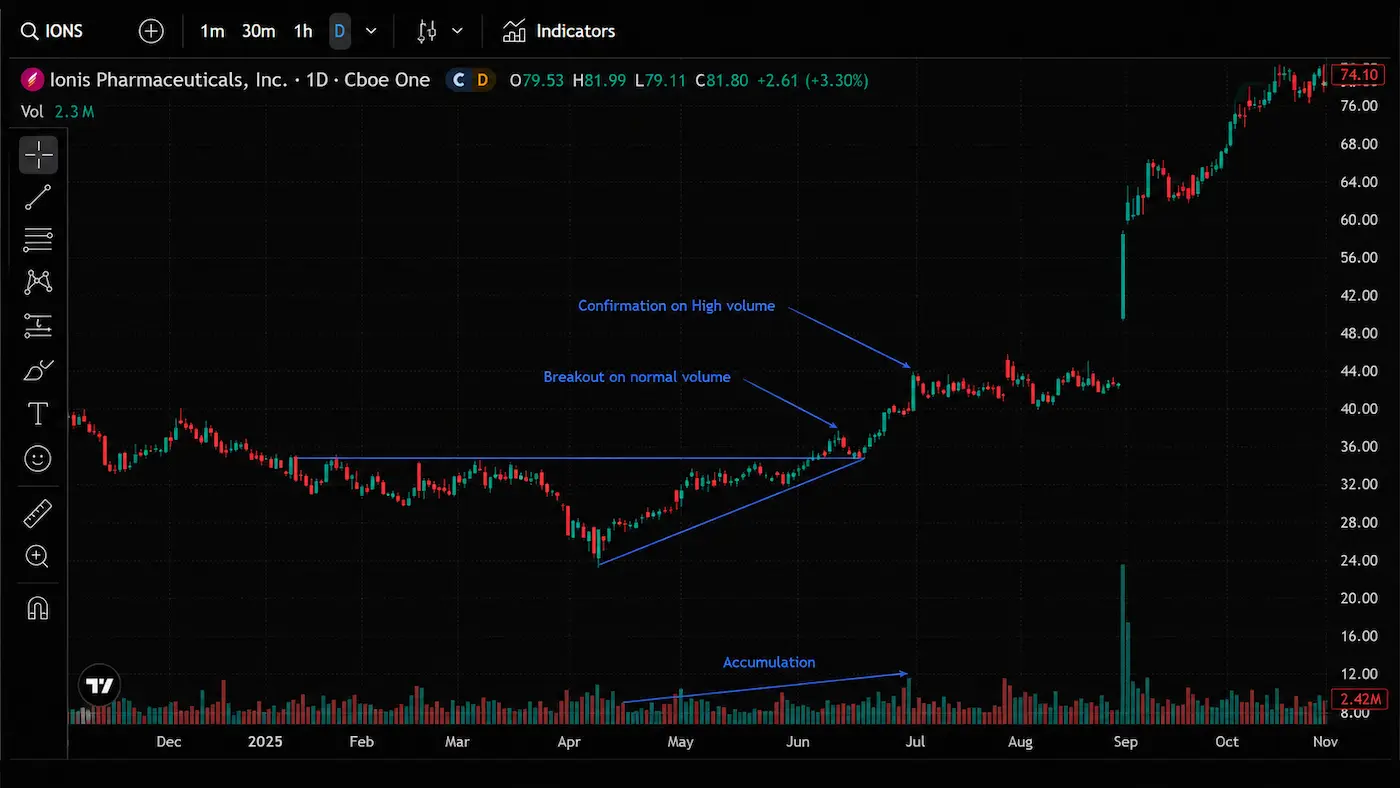Select the forecasting and measurement tool

[38, 325]
